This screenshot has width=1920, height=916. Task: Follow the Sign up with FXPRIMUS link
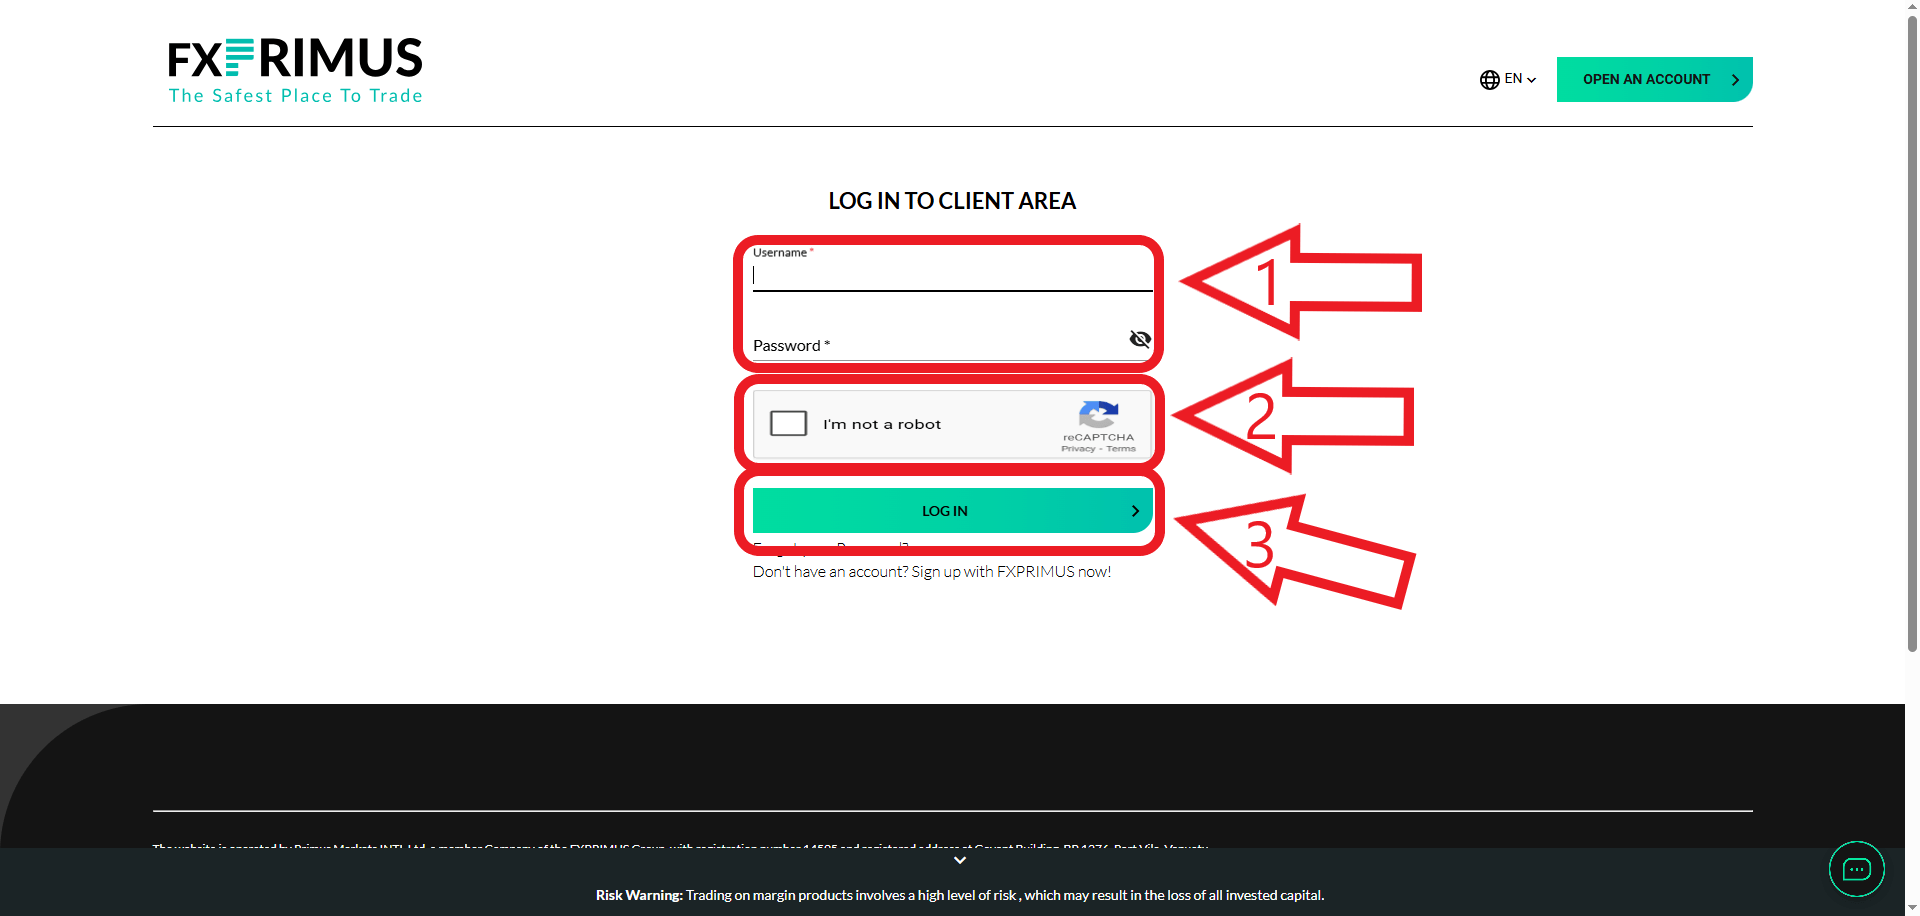1010,572
